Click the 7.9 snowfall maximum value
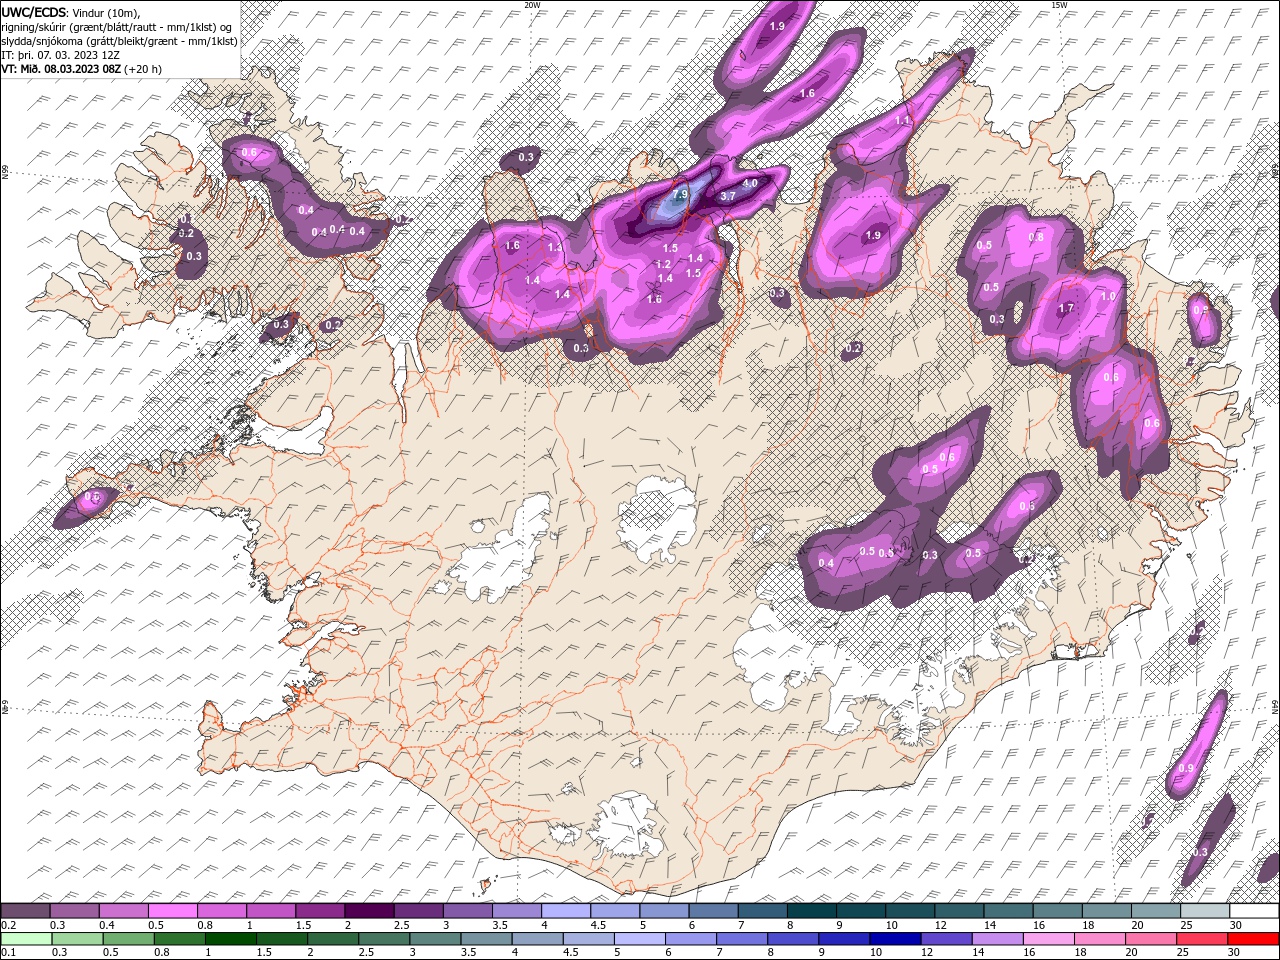 click(681, 194)
